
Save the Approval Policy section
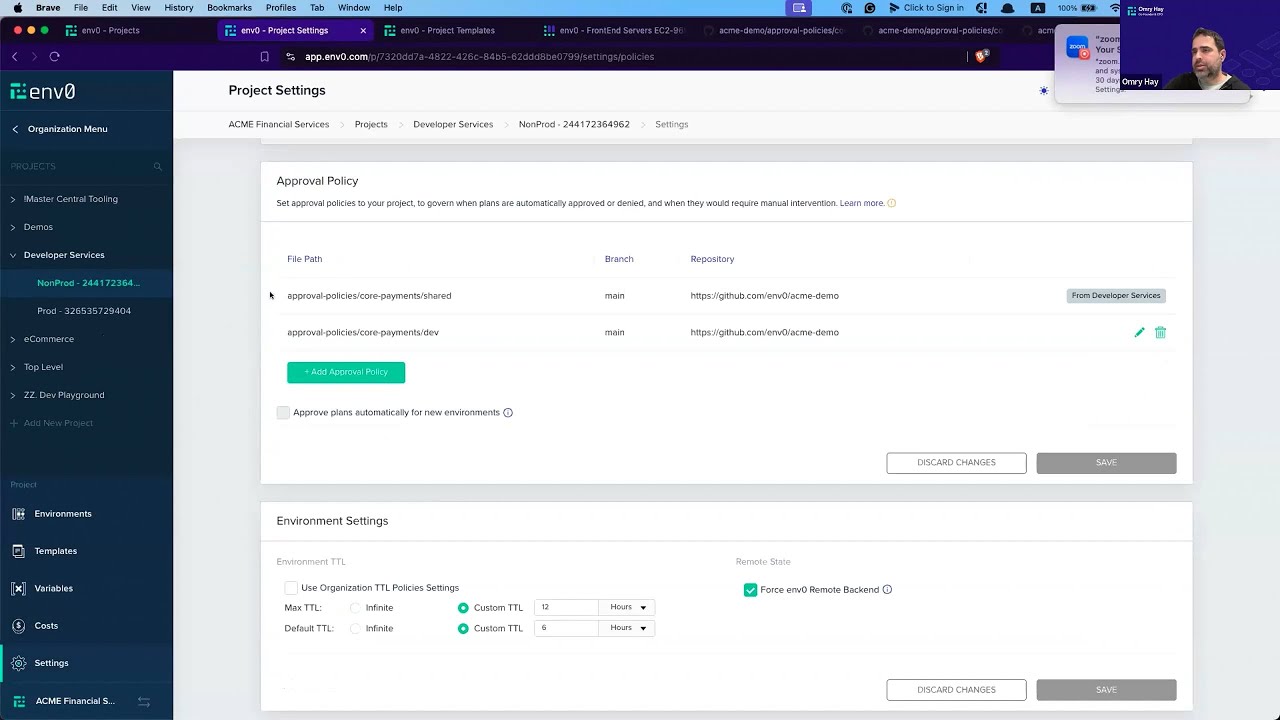(x=1106, y=463)
